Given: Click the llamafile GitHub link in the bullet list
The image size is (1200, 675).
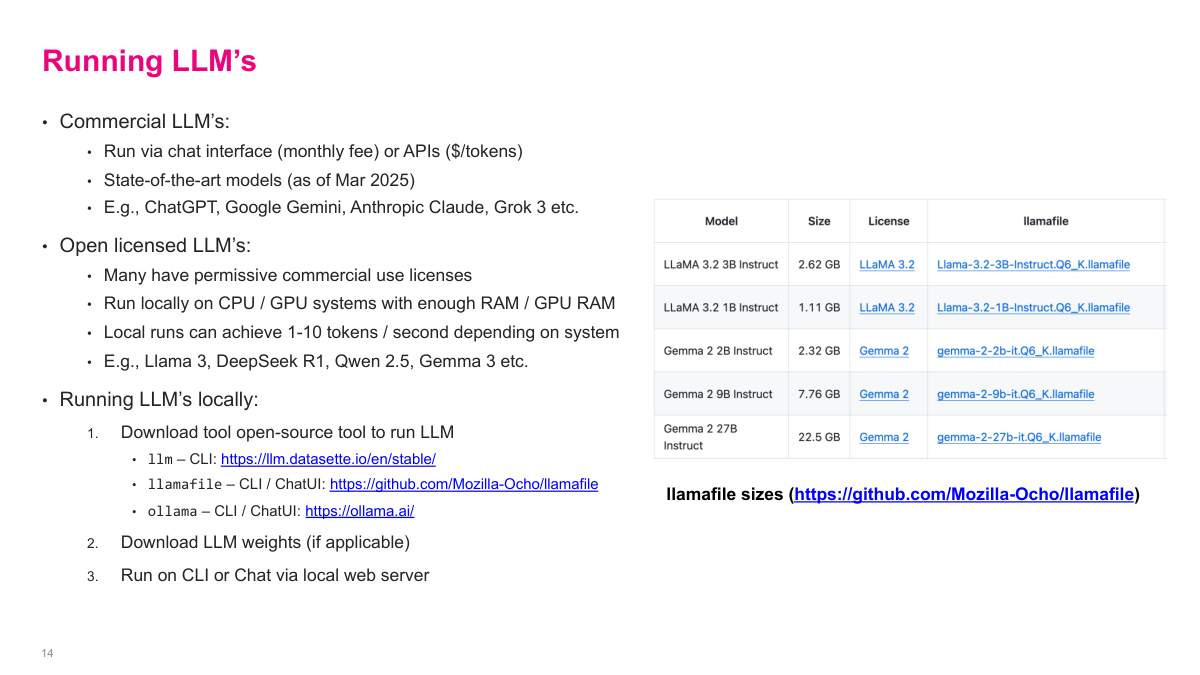Looking at the screenshot, I should pos(464,484).
